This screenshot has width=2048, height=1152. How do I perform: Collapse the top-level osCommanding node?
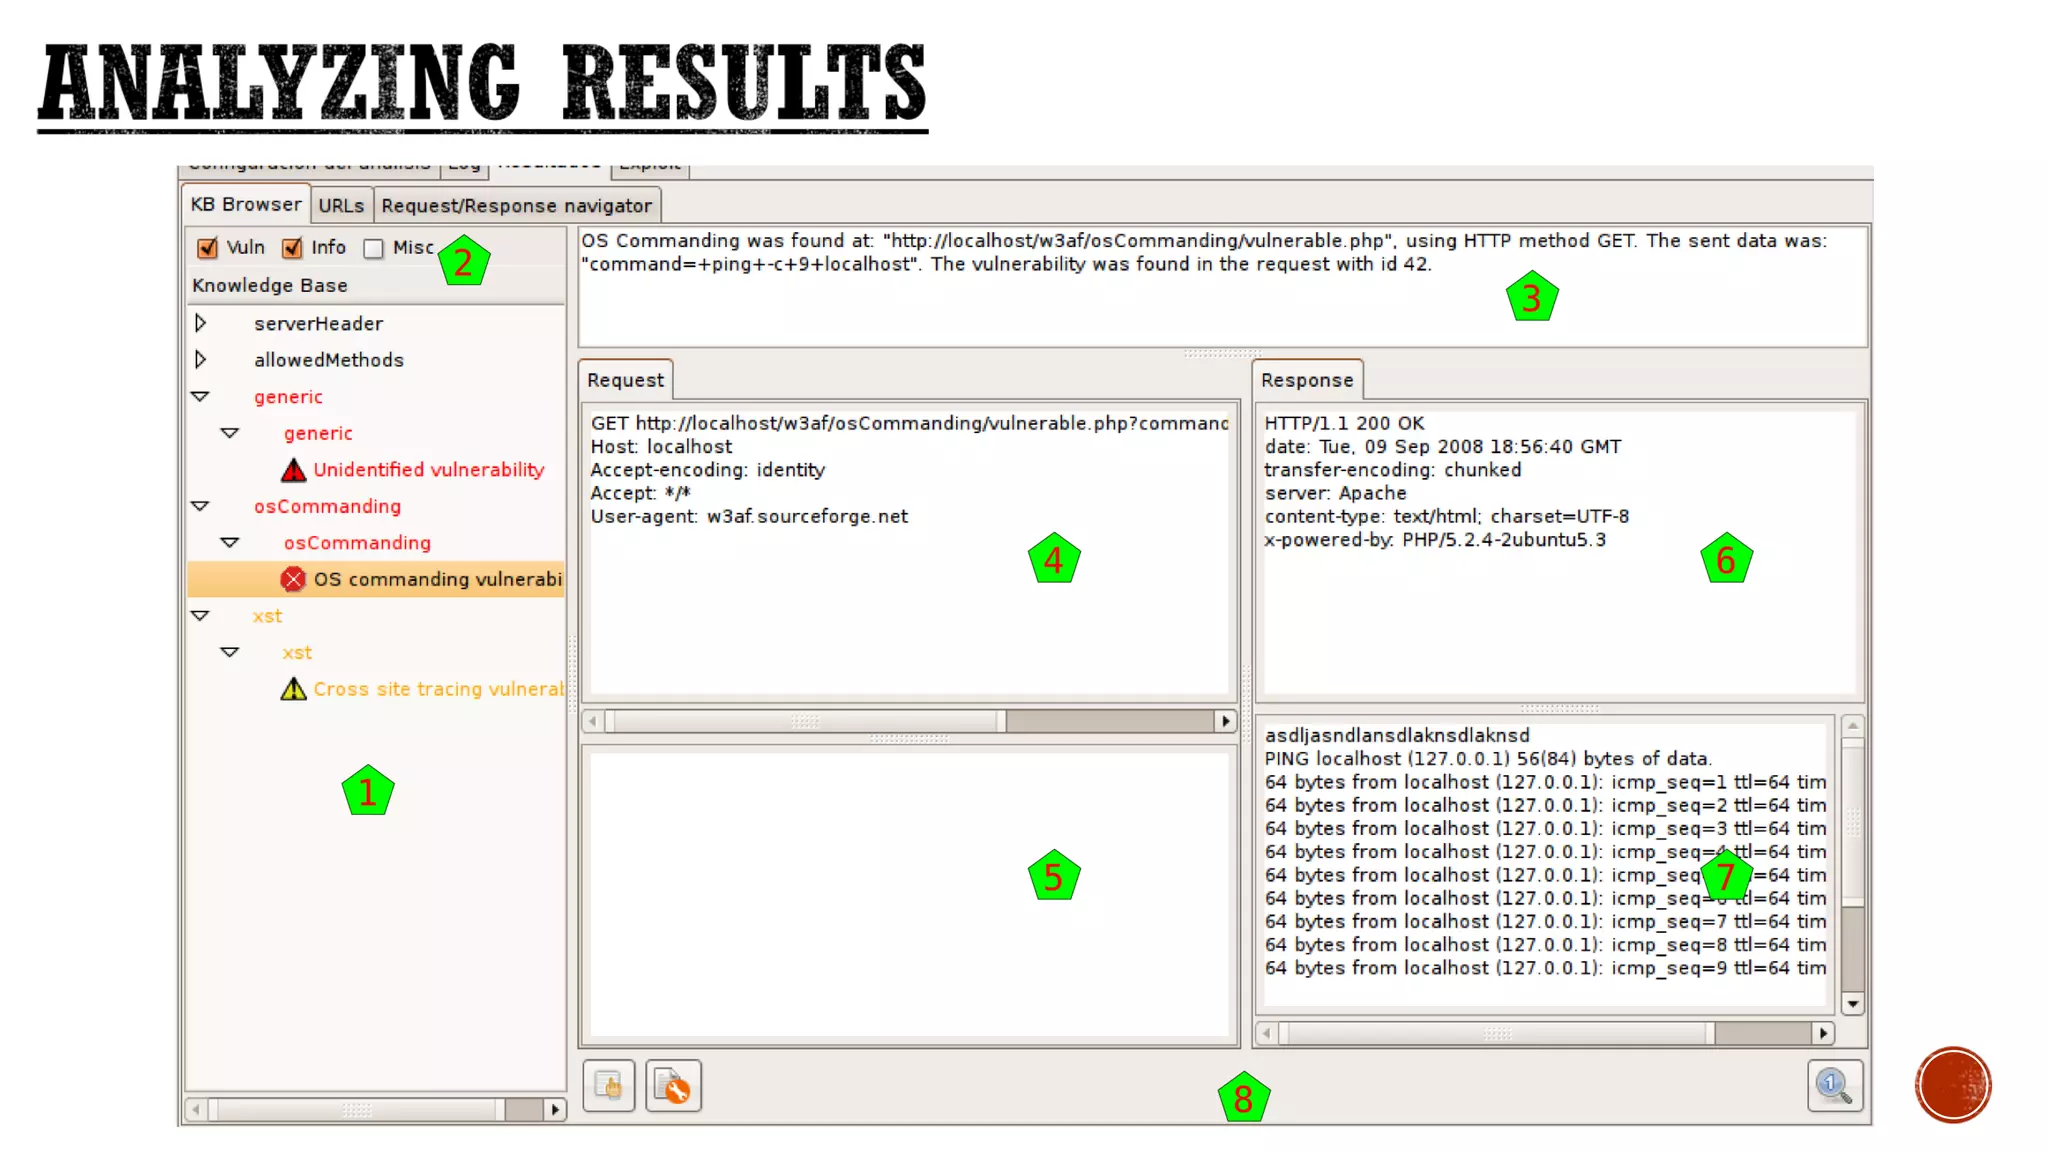[200, 506]
